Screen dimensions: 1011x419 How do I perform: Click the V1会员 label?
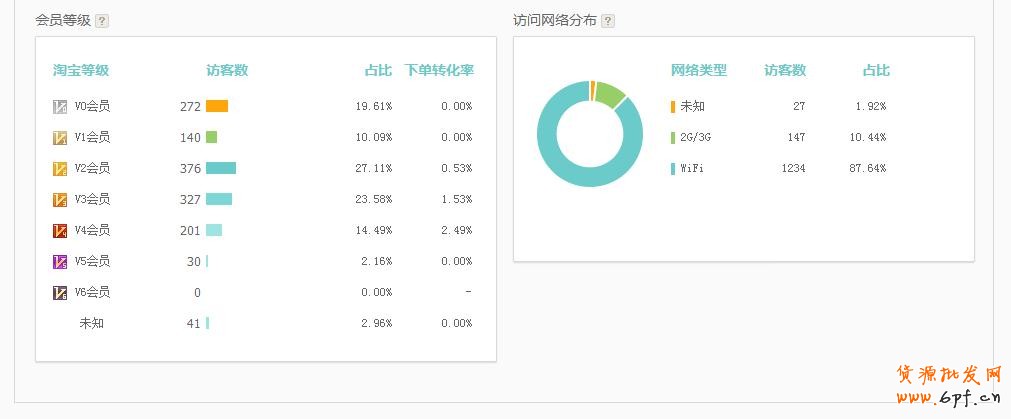pyautogui.click(x=92, y=137)
